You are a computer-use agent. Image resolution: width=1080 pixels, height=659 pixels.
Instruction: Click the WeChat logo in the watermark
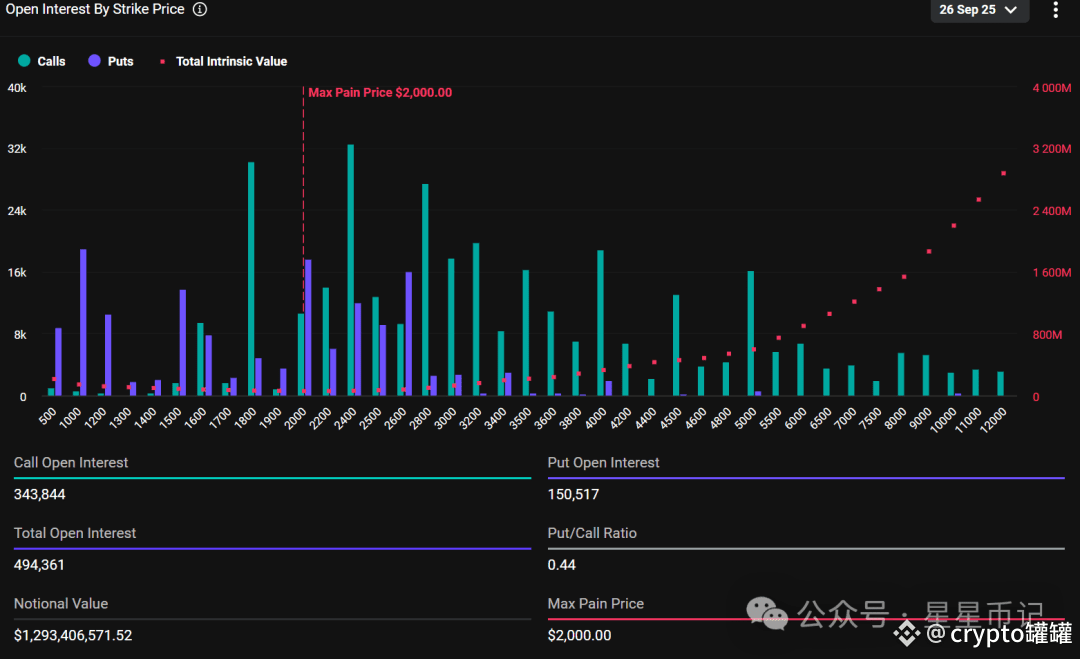click(768, 613)
